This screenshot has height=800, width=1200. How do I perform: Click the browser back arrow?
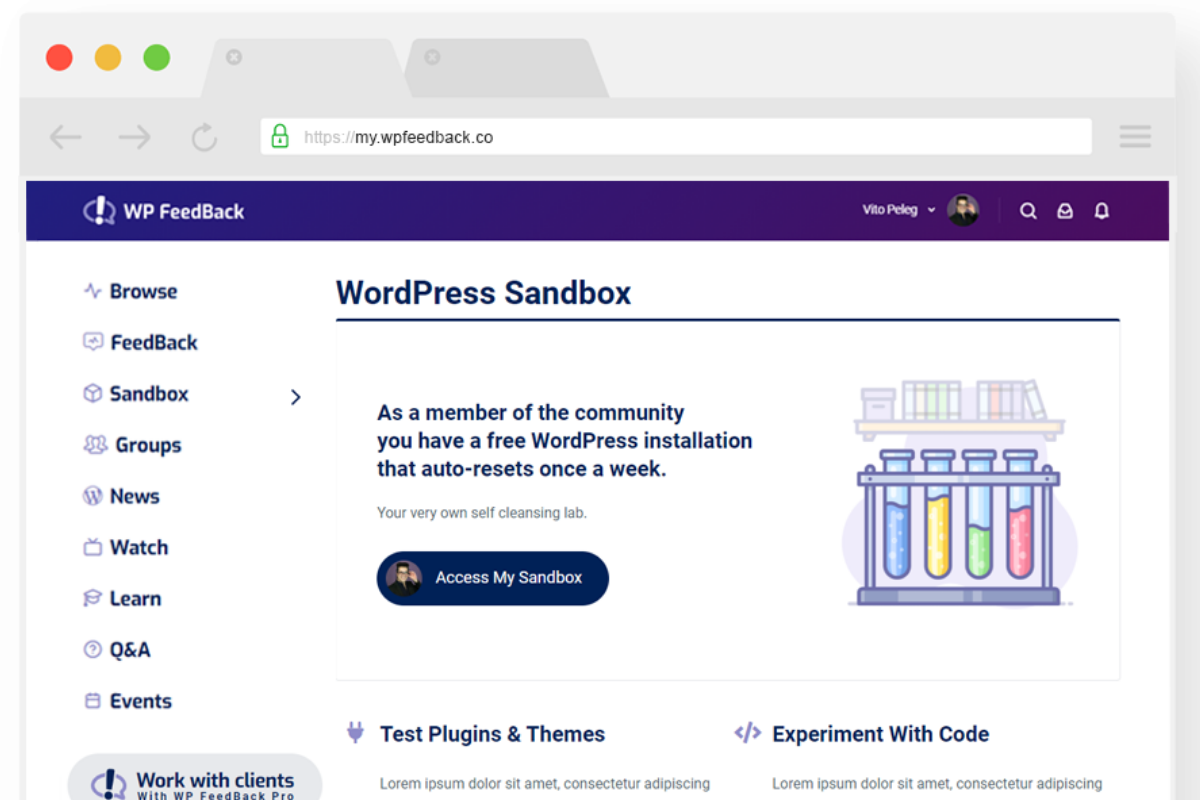[66, 137]
